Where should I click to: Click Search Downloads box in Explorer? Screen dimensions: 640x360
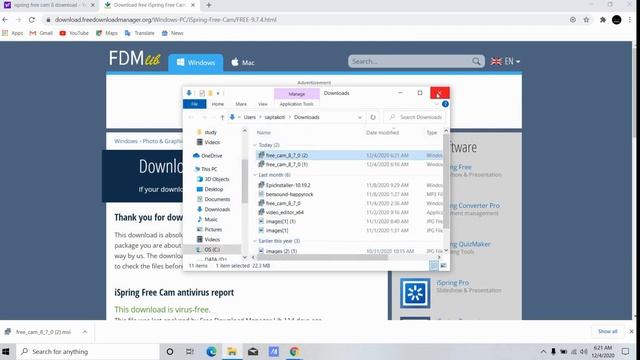click(x=415, y=117)
